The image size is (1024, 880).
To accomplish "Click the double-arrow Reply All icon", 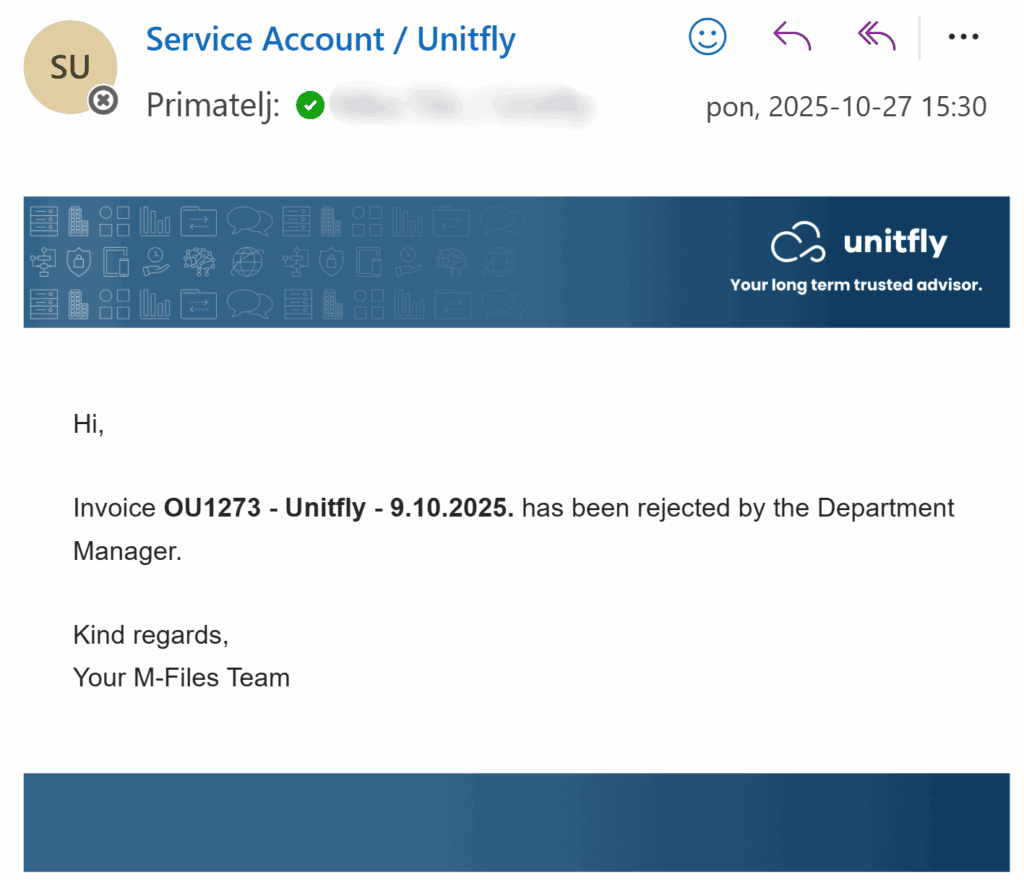I will click(877, 38).
